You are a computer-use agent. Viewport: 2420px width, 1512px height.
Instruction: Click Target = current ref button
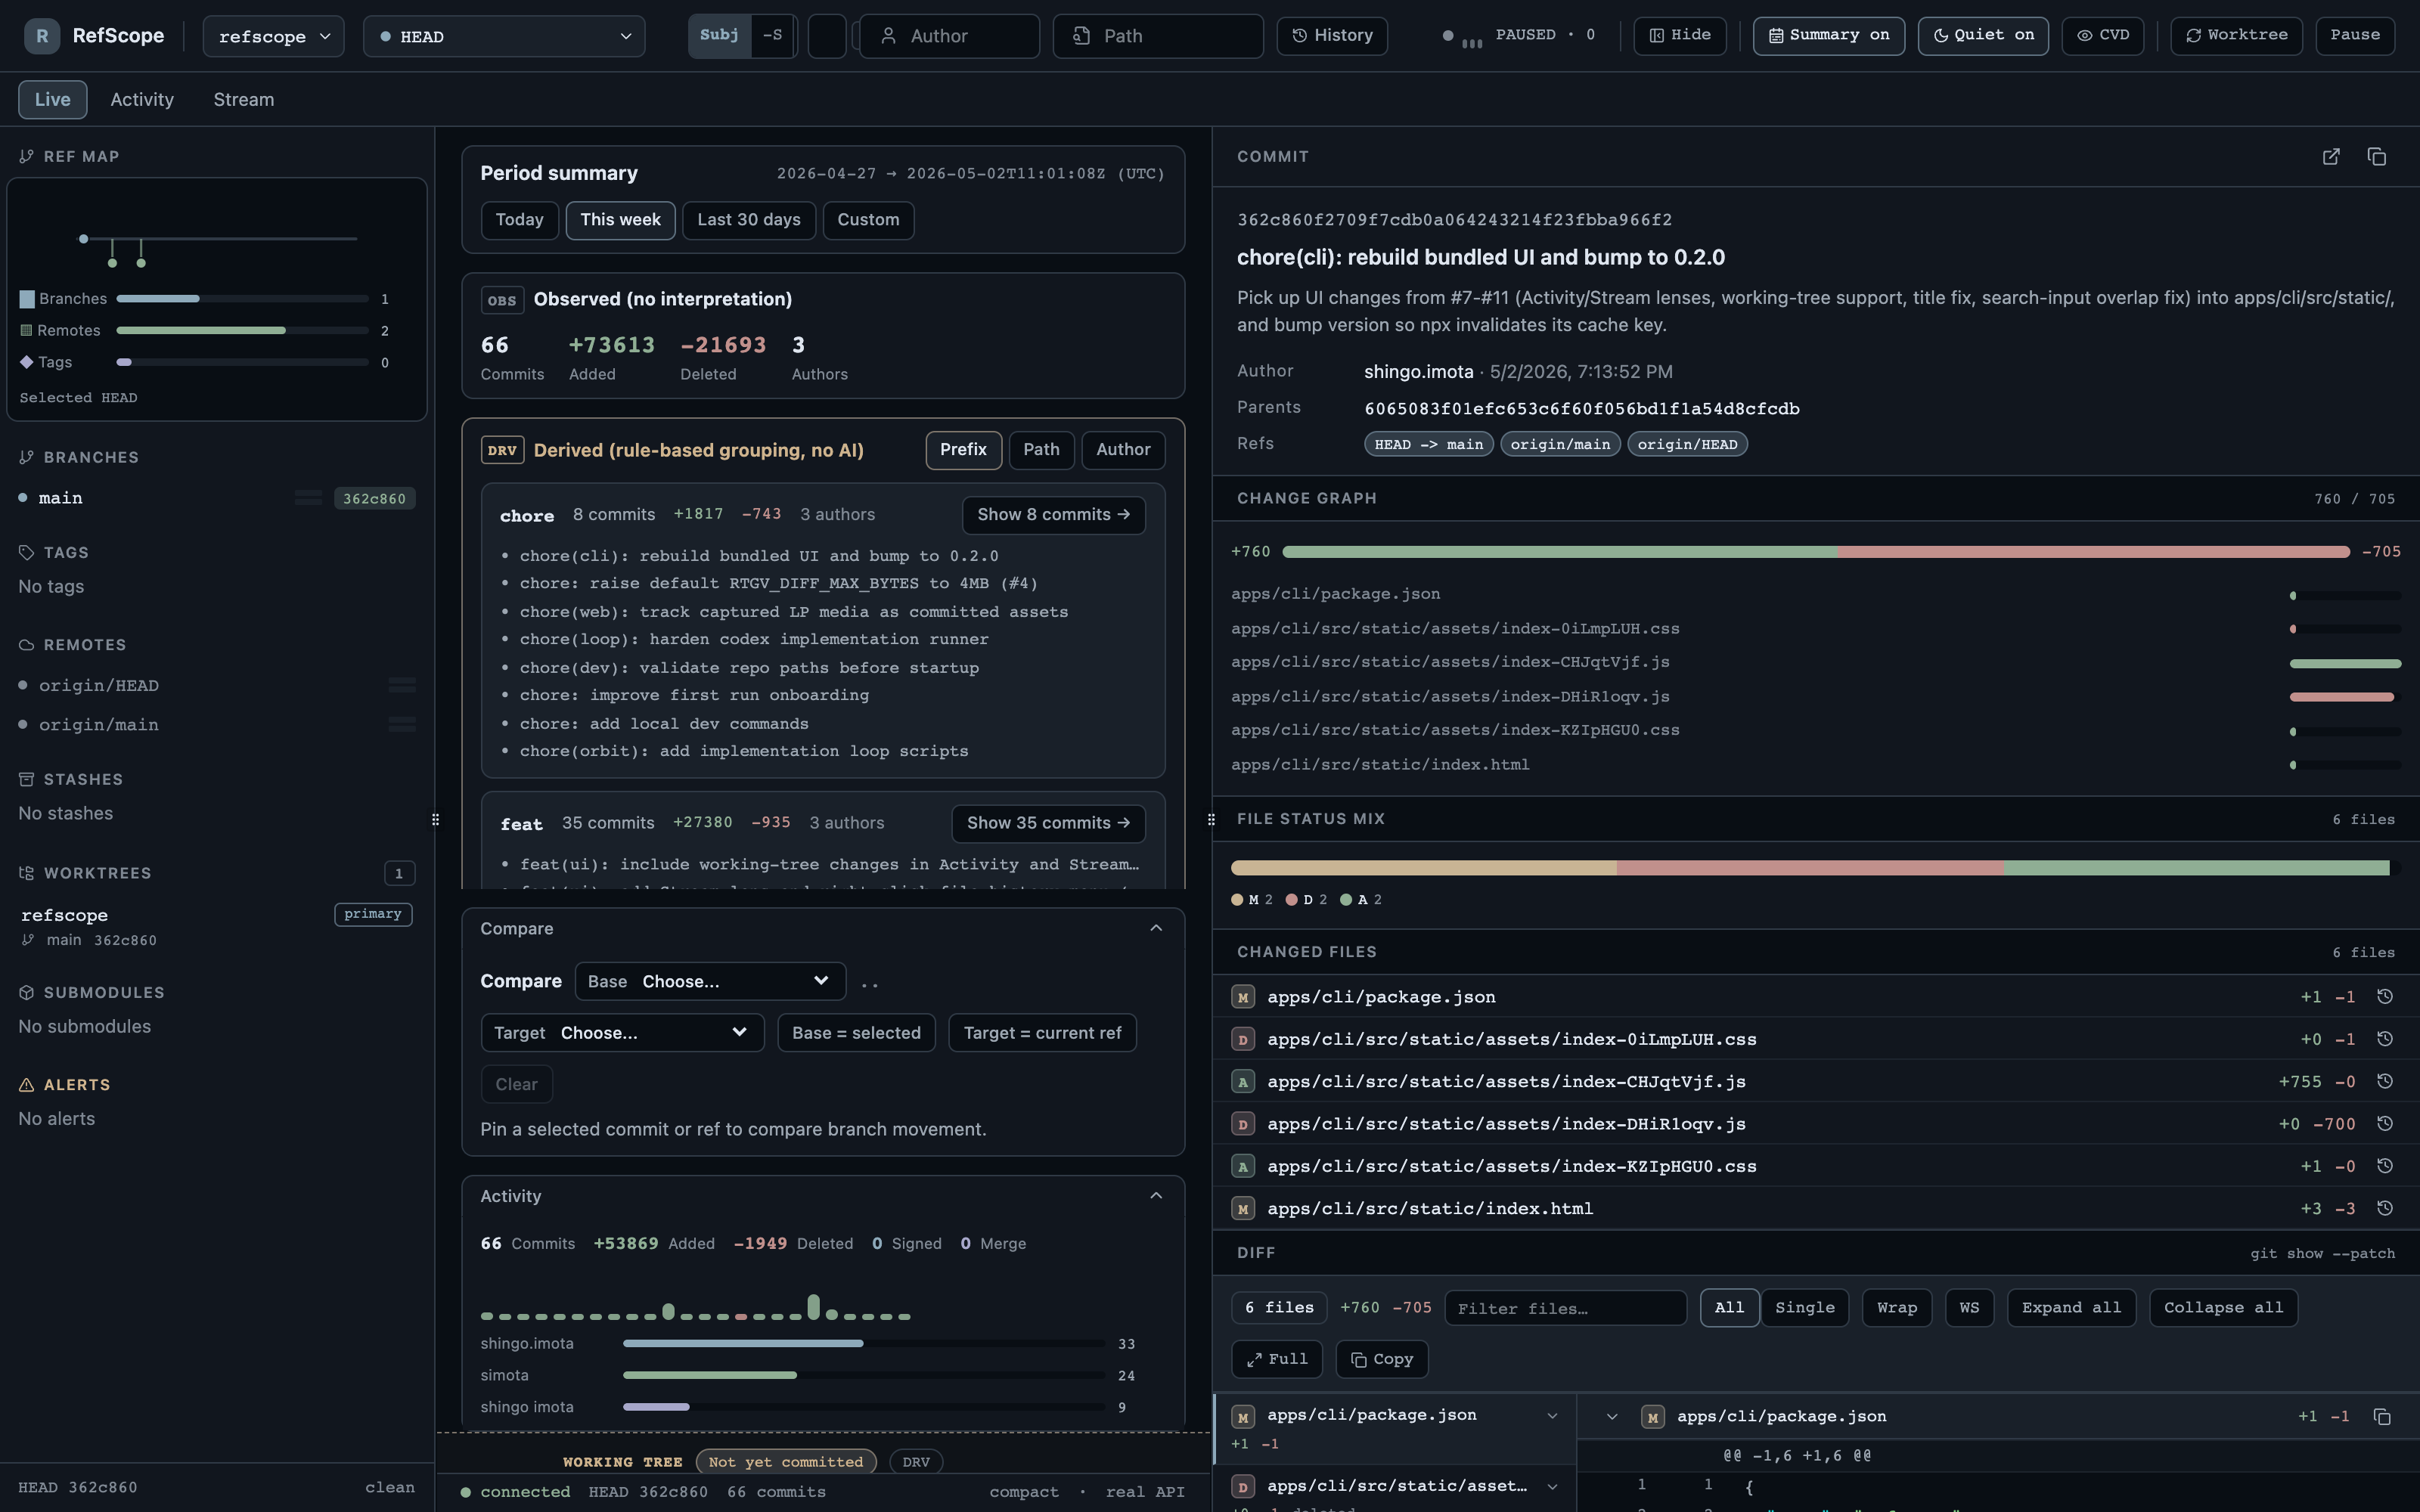coord(1042,1033)
